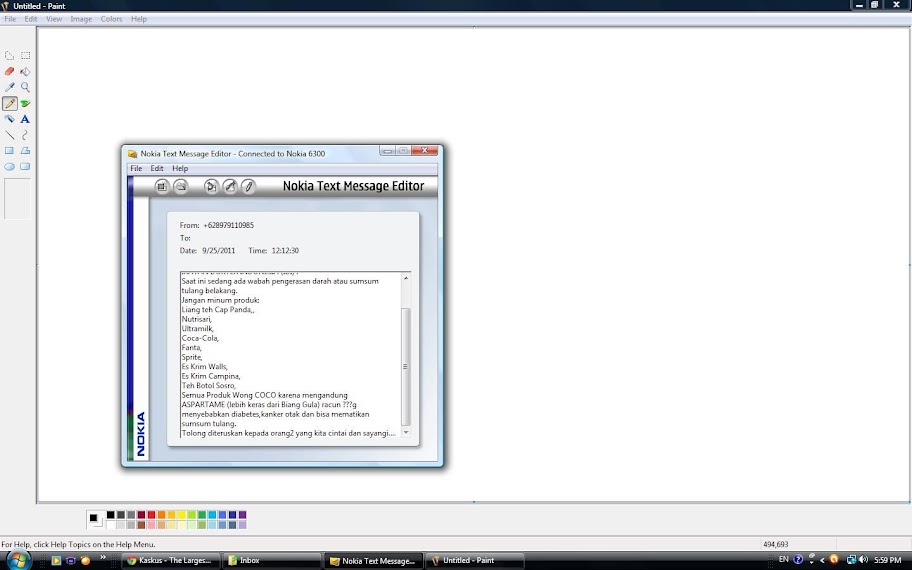Activate the Text tool
This screenshot has height=570, width=912.
26,119
